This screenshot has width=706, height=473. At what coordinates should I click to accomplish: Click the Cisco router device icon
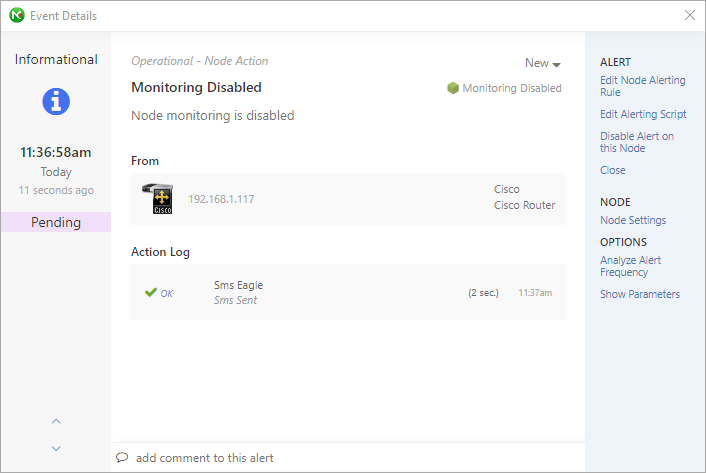(158, 198)
